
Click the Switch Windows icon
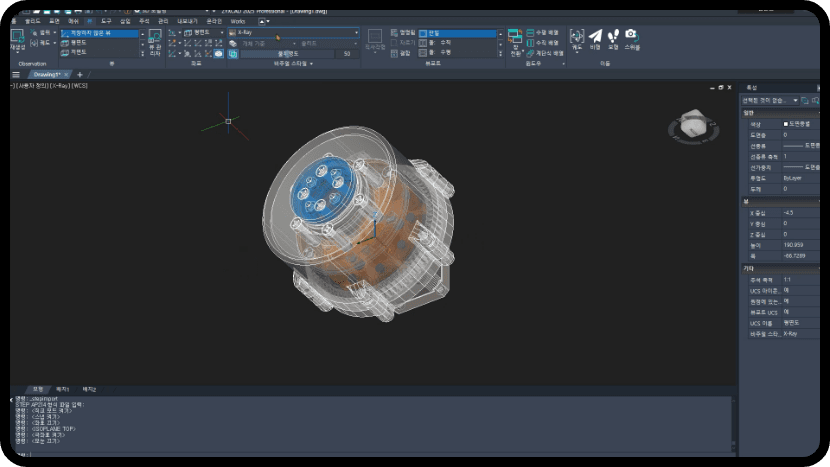tap(515, 36)
